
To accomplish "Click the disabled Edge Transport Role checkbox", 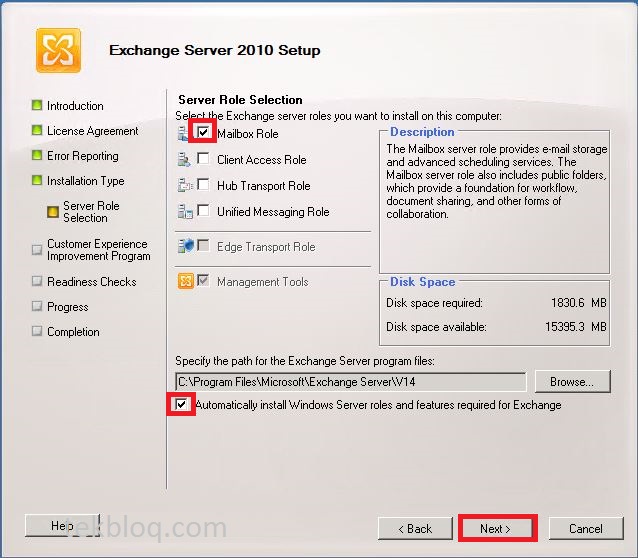I will pyautogui.click(x=203, y=245).
